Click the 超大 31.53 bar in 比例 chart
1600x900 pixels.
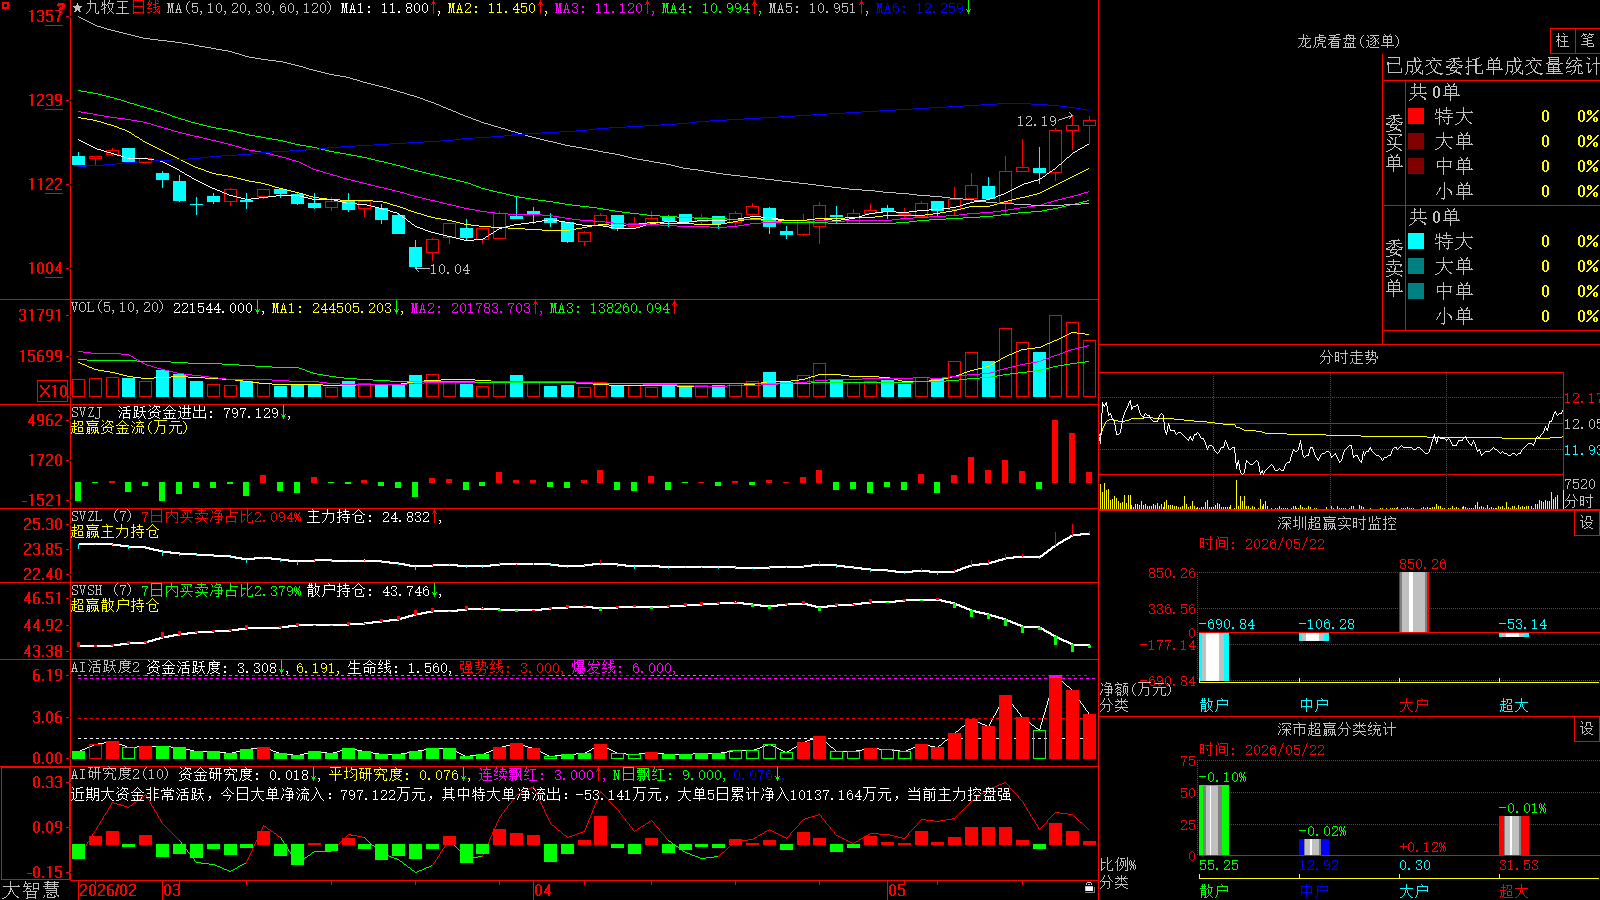[x=1514, y=836]
